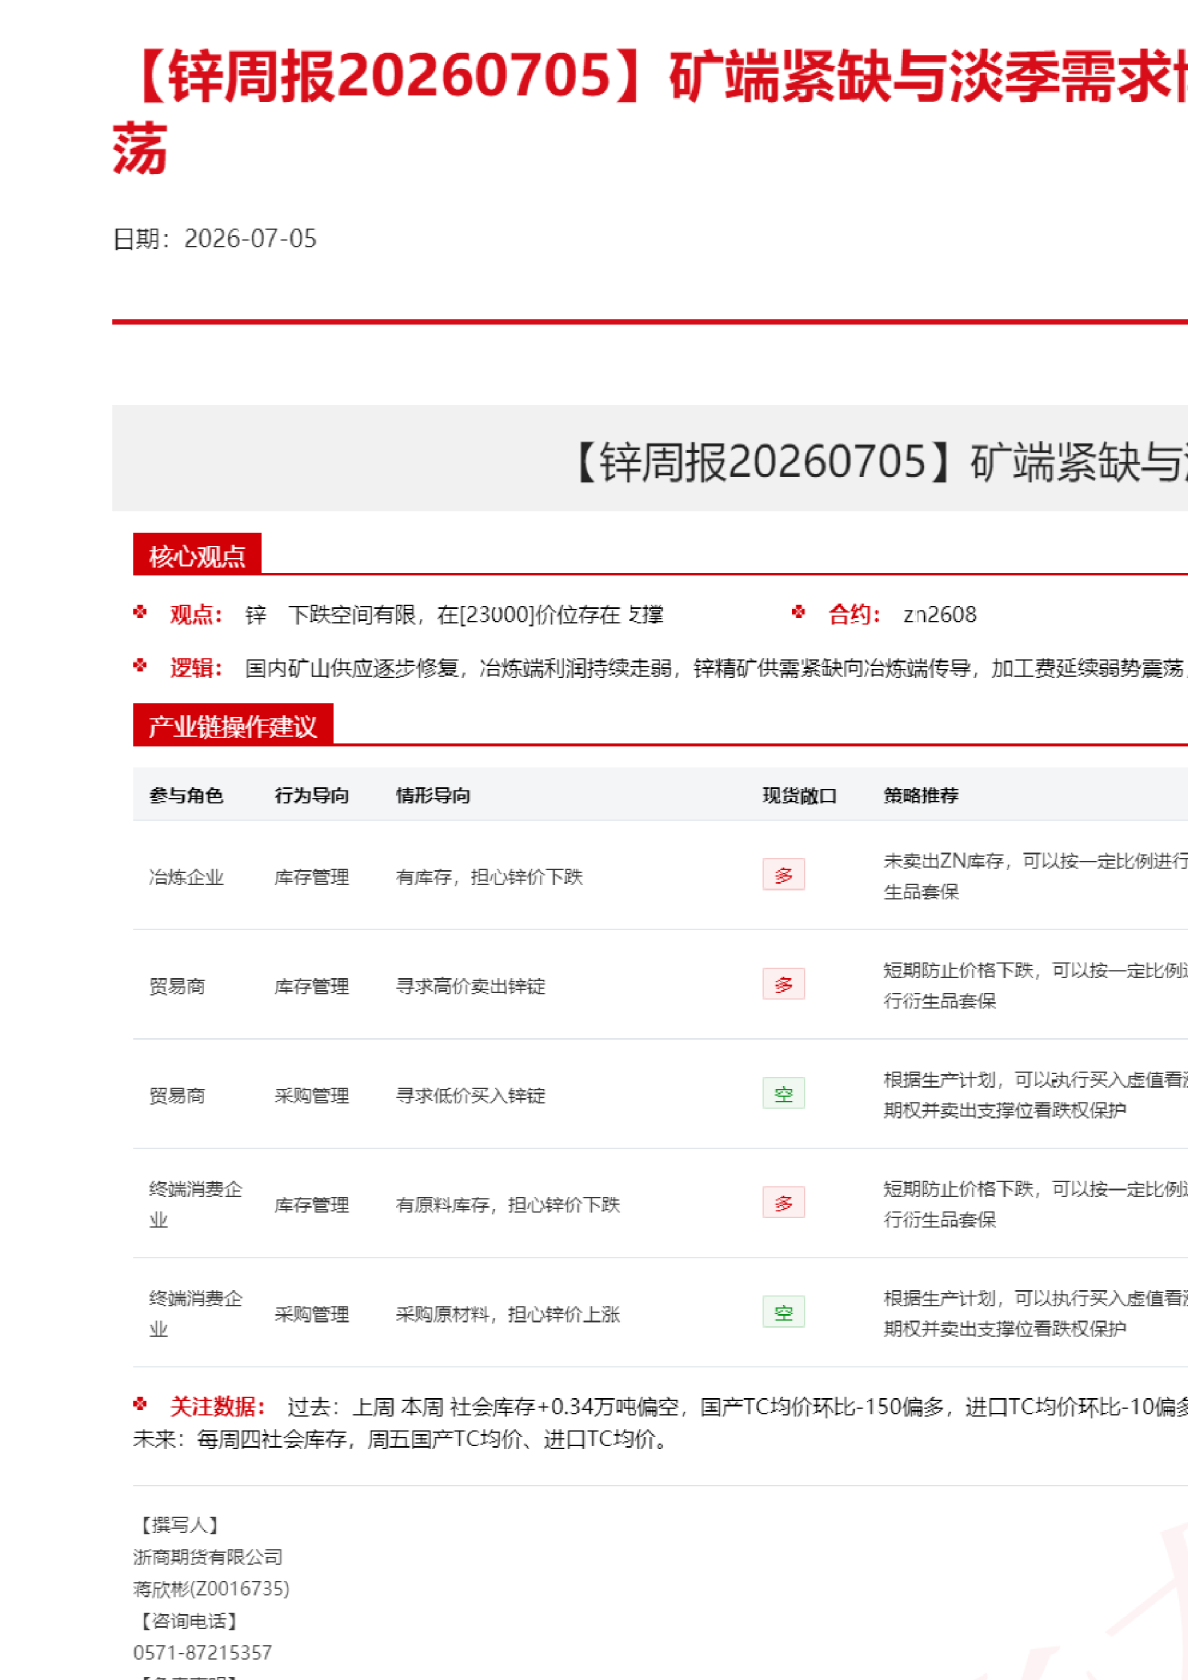Click the red bullet beside 合约
Image resolution: width=1188 pixels, height=1680 pixels.
click(x=798, y=611)
